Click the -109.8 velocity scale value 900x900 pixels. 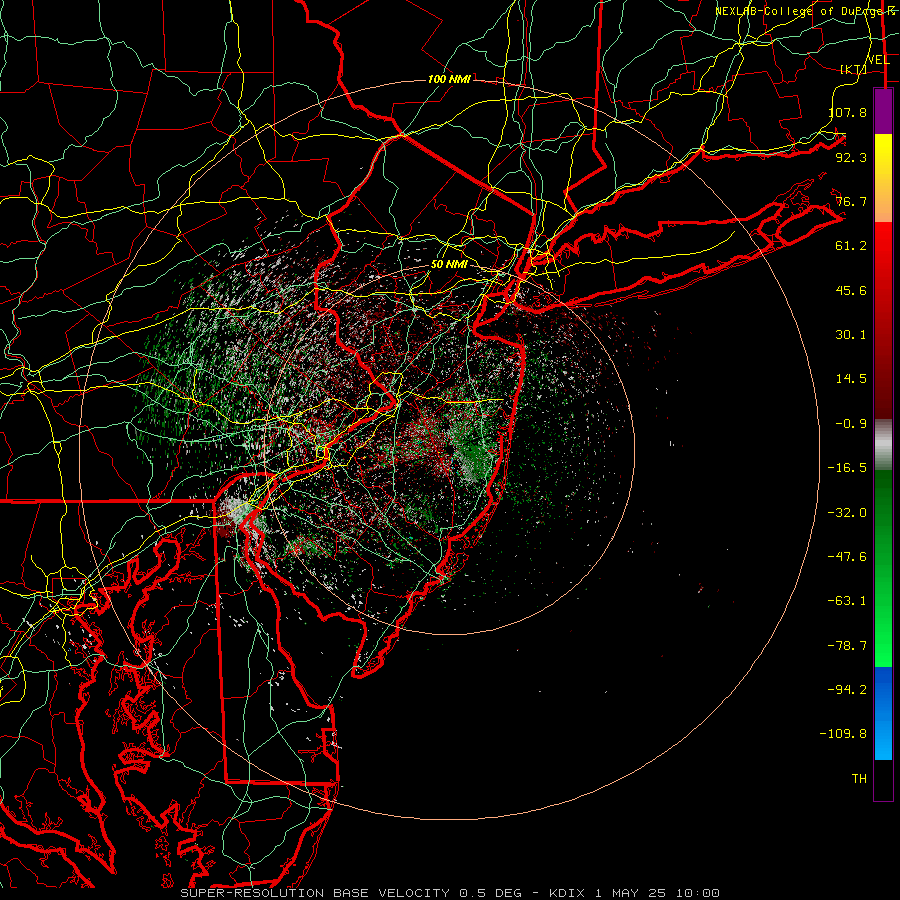pyautogui.click(x=843, y=734)
